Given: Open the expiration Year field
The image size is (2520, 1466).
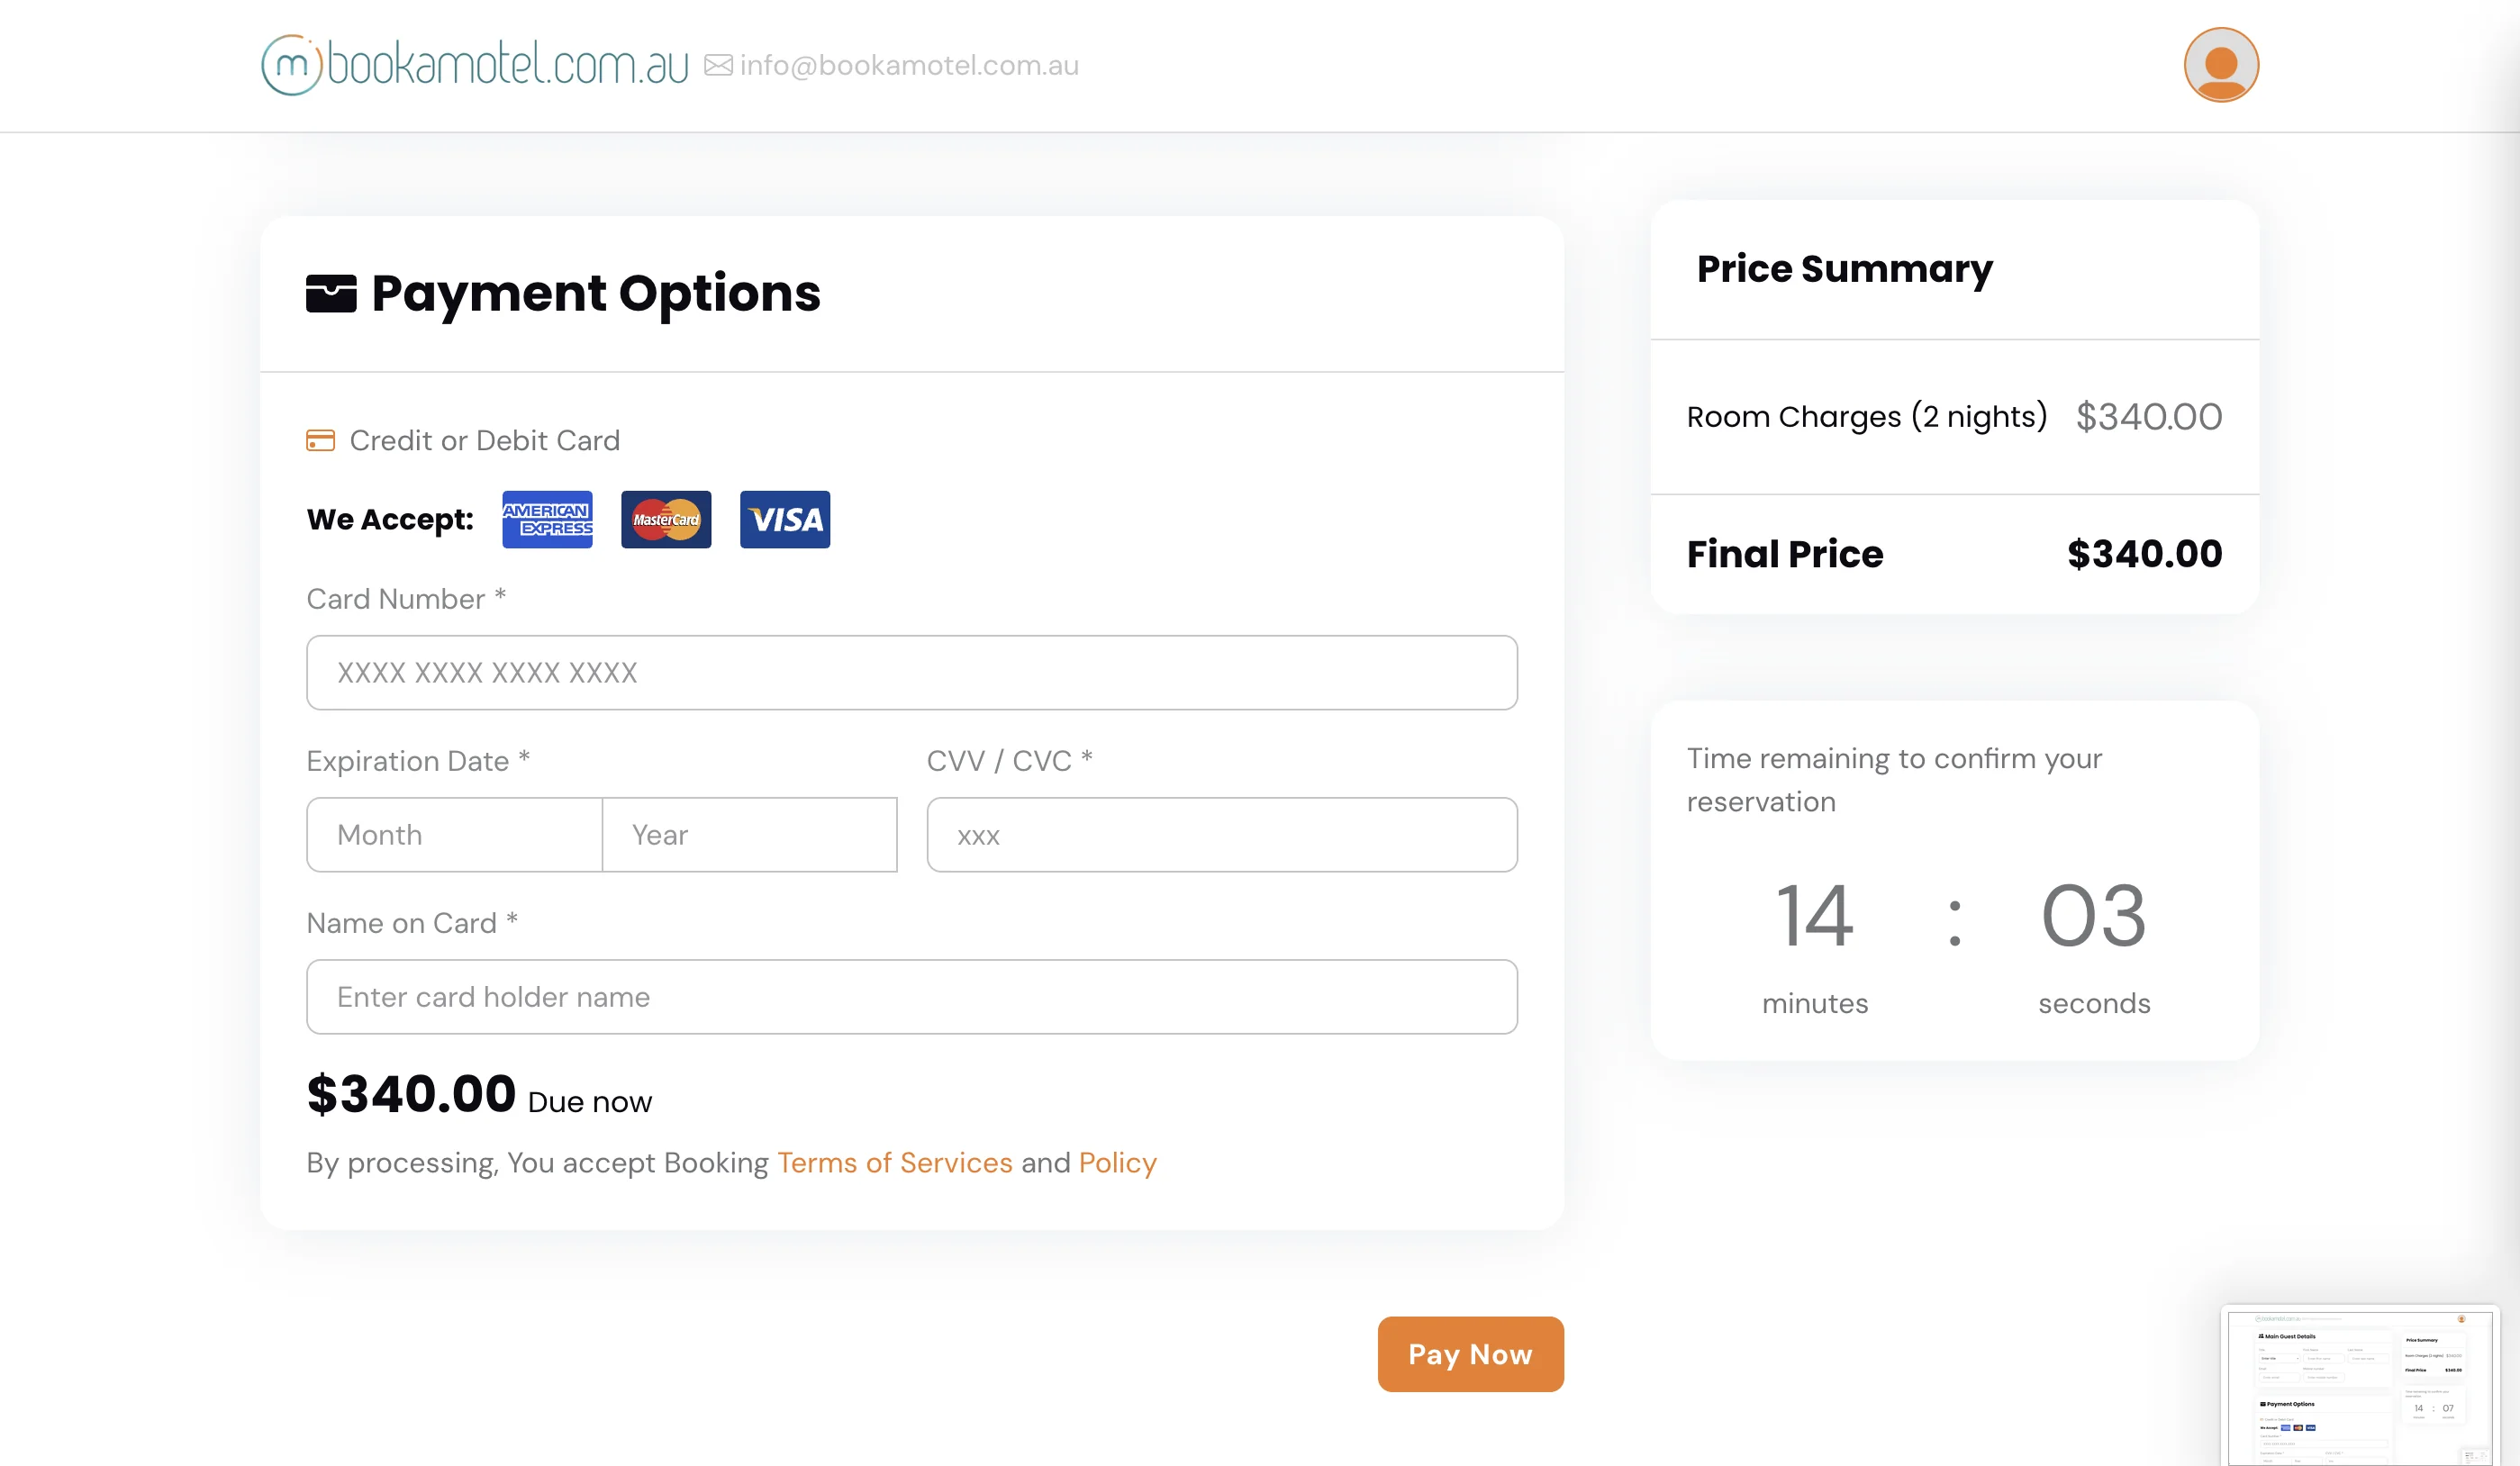Looking at the screenshot, I should [749, 834].
